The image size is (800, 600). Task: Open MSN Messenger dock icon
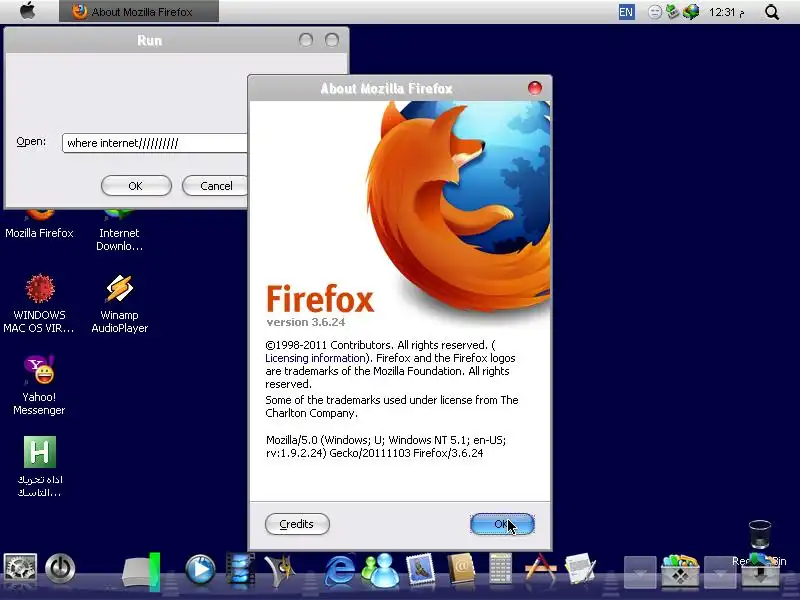click(x=380, y=569)
